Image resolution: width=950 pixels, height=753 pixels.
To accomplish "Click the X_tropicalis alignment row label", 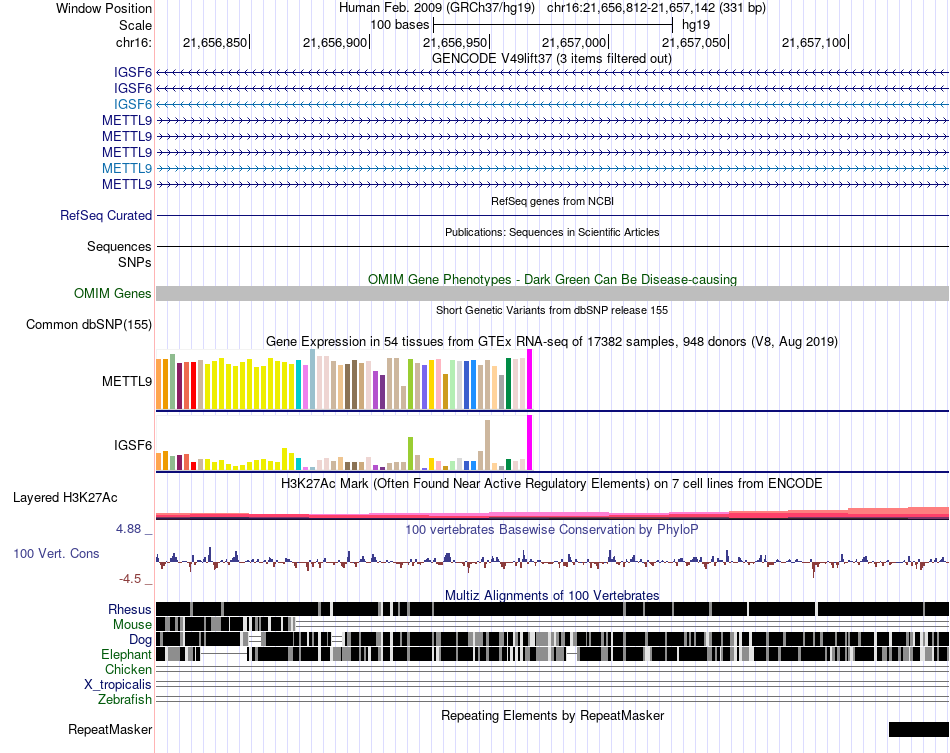I will 118,685.
